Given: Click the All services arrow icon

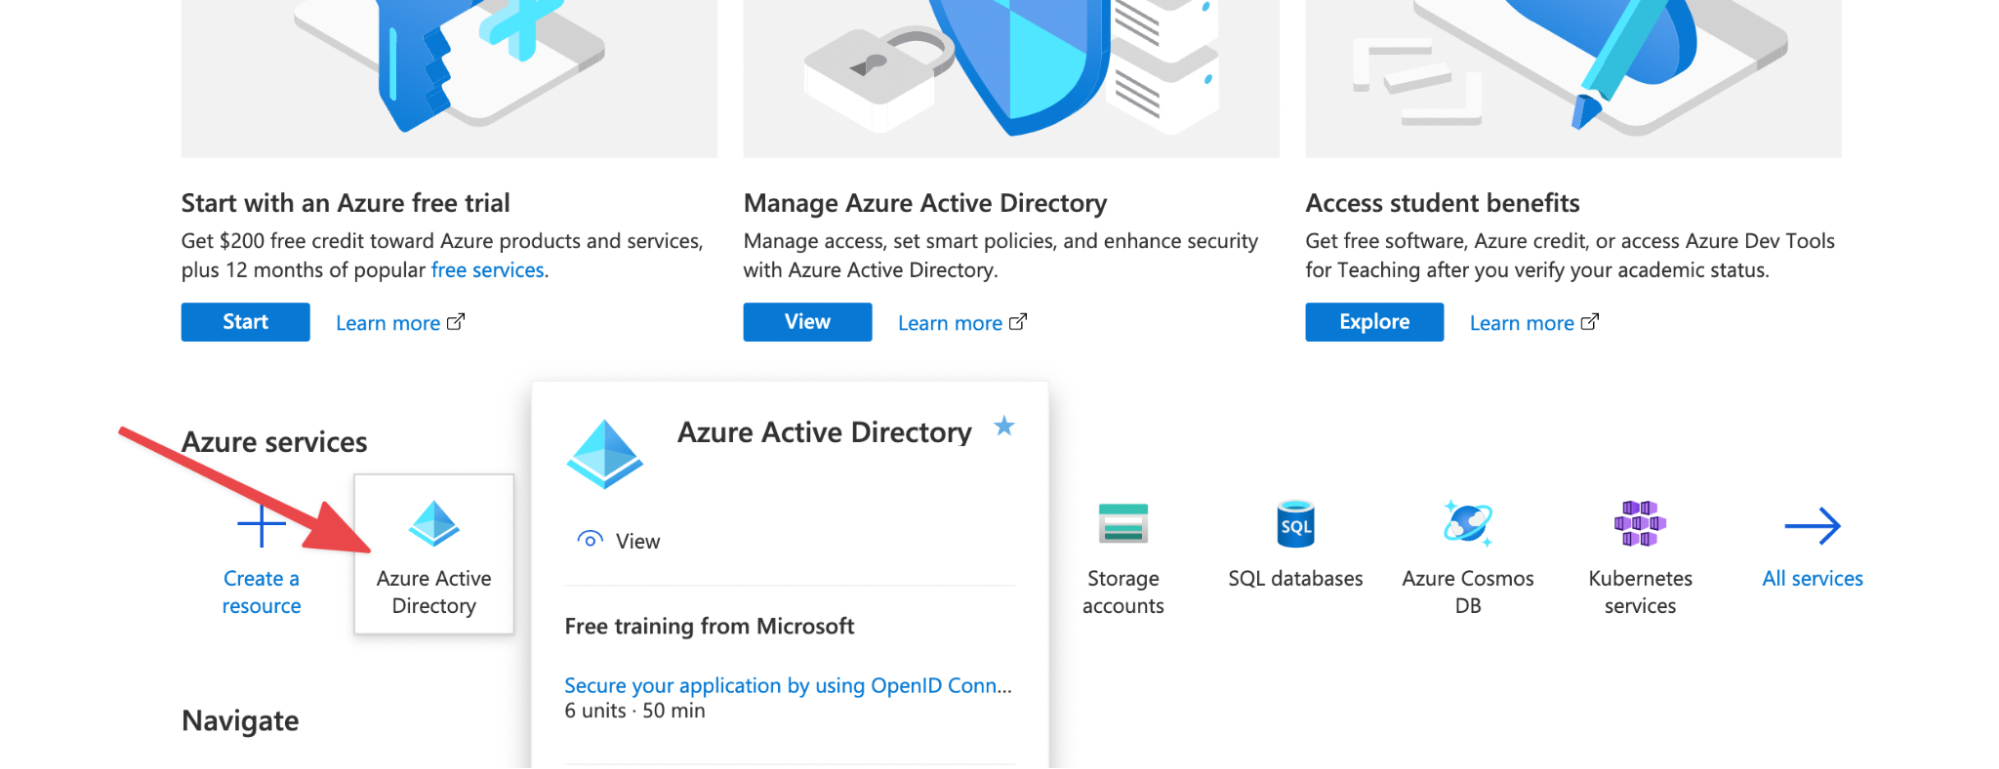Looking at the screenshot, I should [1812, 526].
